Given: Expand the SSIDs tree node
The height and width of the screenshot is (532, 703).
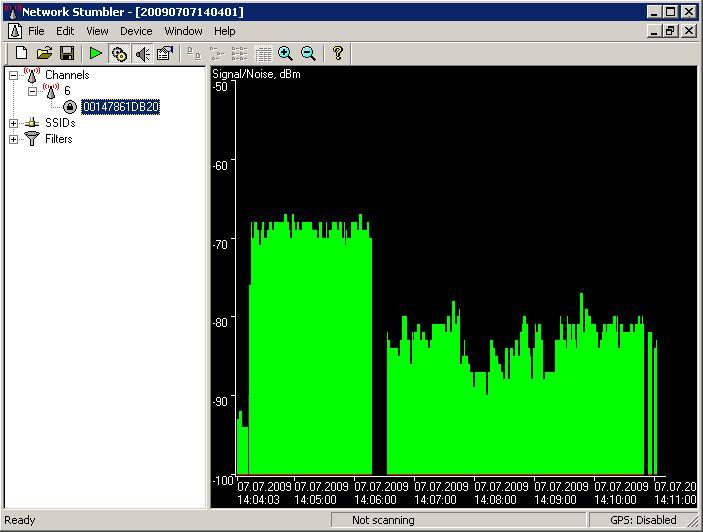Looking at the screenshot, I should (x=13, y=123).
